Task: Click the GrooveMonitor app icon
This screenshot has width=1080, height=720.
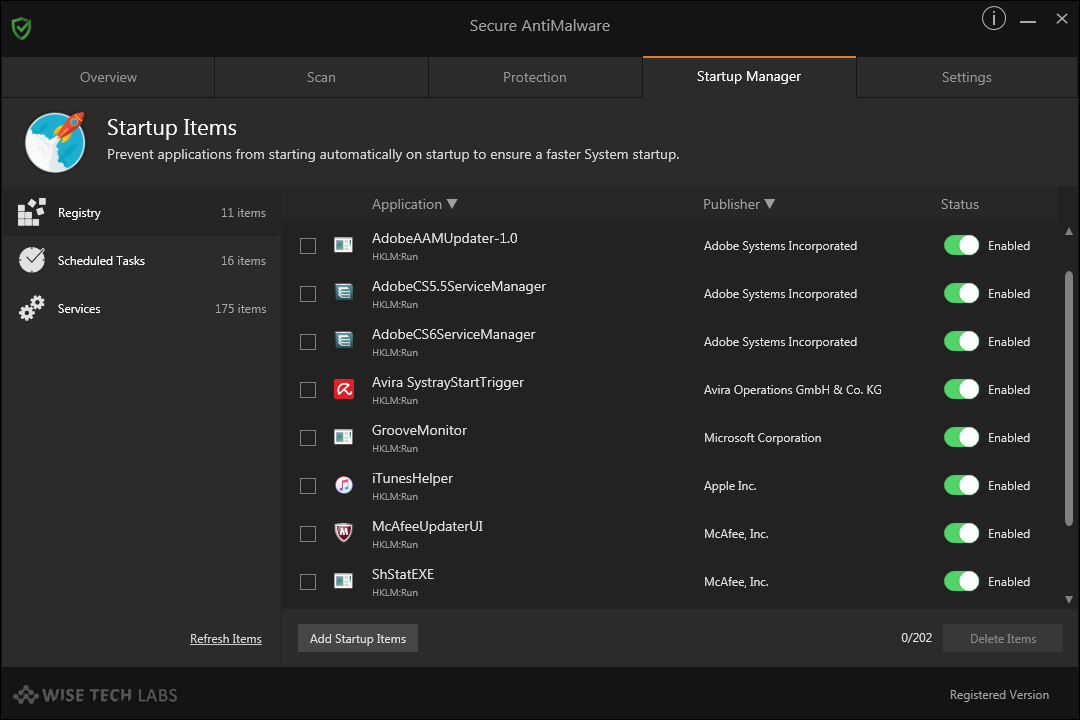Action: [x=343, y=437]
